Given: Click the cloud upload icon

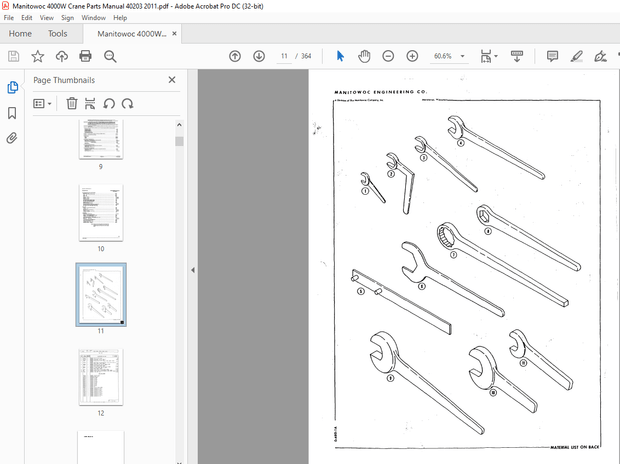Looking at the screenshot, I should pyautogui.click(x=62, y=56).
